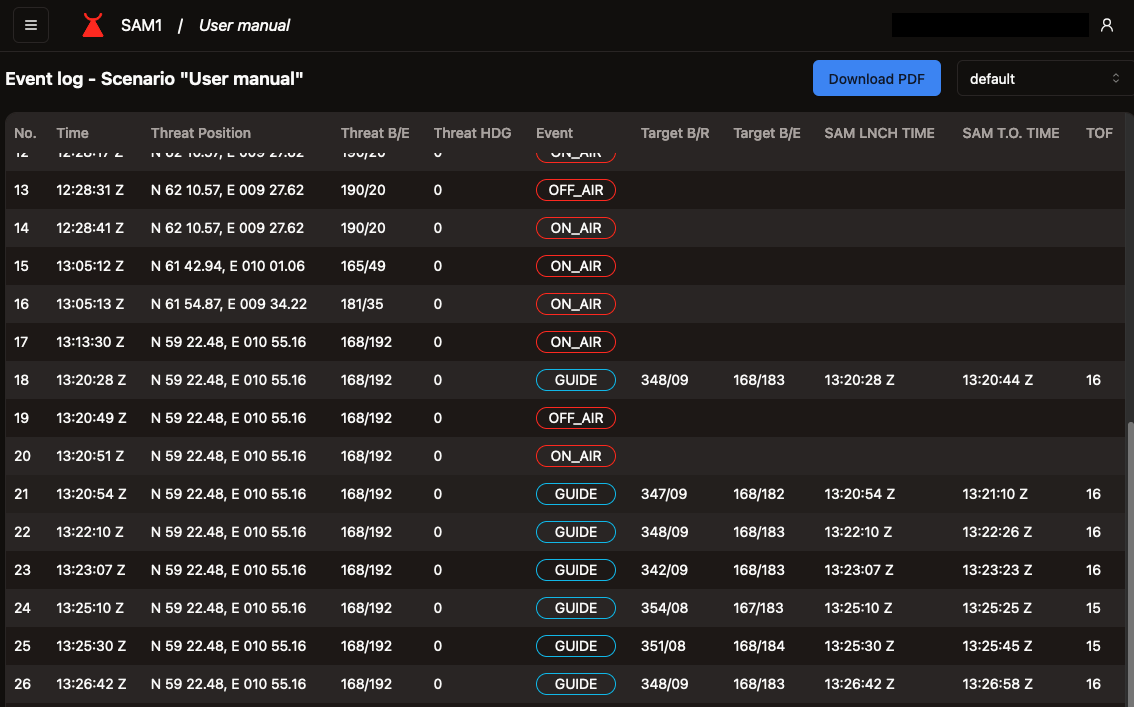Click OFF_AIR badge in row 19
Screen dimensions: 1134x707
576,418
